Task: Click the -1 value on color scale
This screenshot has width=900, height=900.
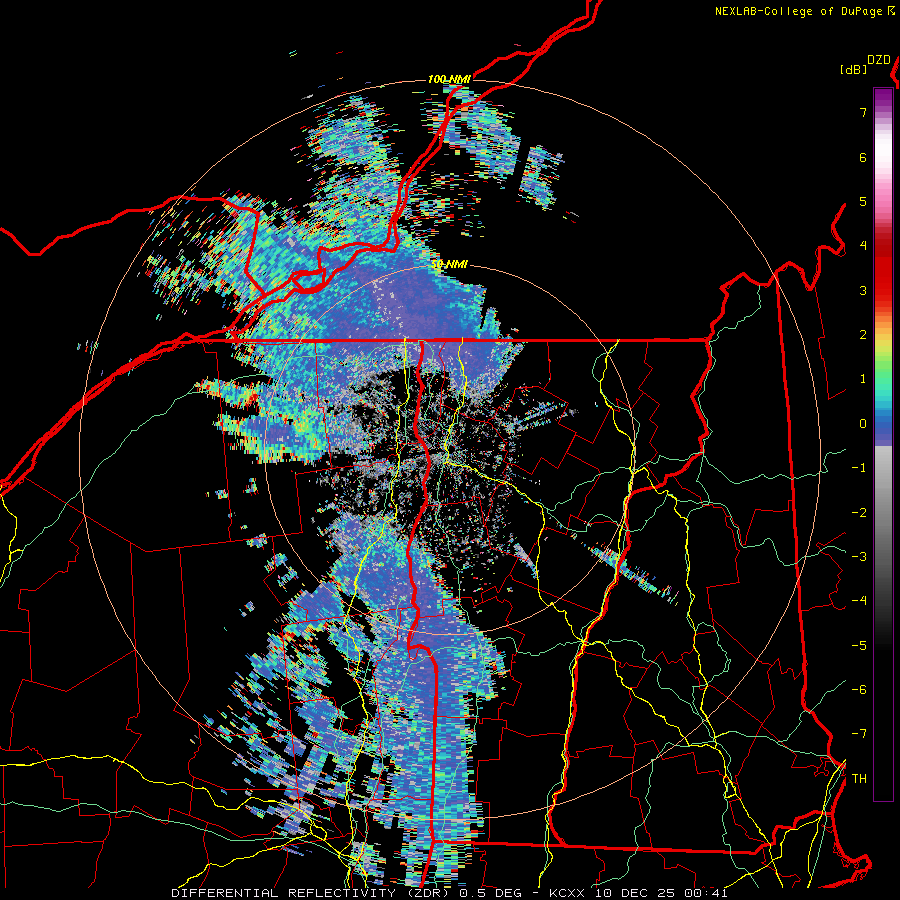Action: (859, 468)
